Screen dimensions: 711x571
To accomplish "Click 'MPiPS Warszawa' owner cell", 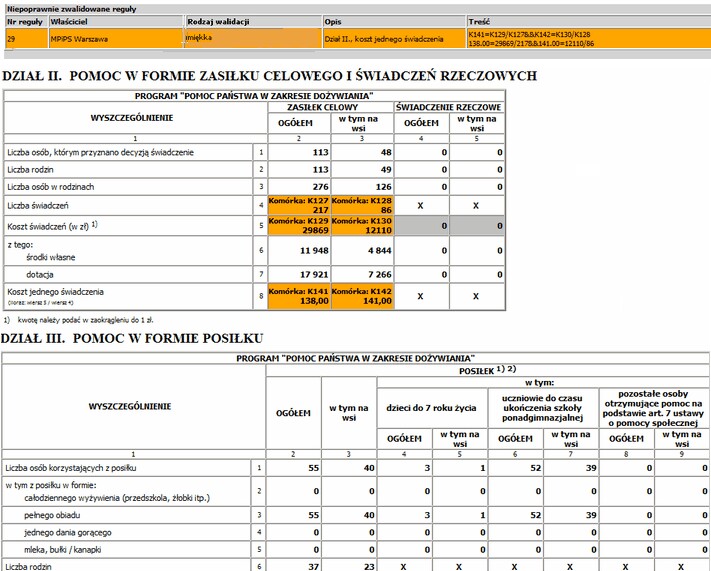I will pos(115,39).
